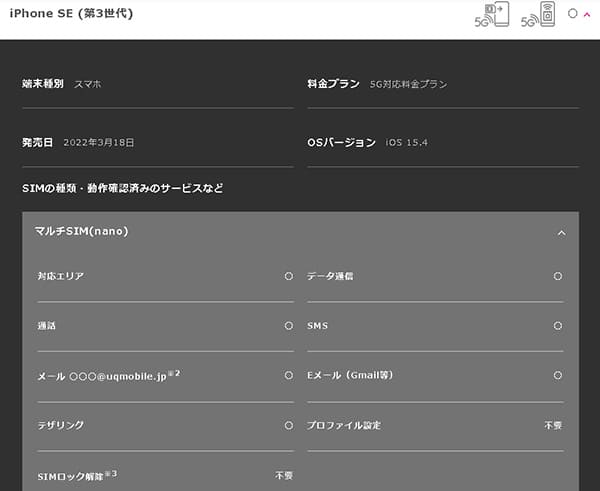The height and width of the screenshot is (491, 600).
Task: Click the 5G SIM card device icon
Action: tap(492, 15)
